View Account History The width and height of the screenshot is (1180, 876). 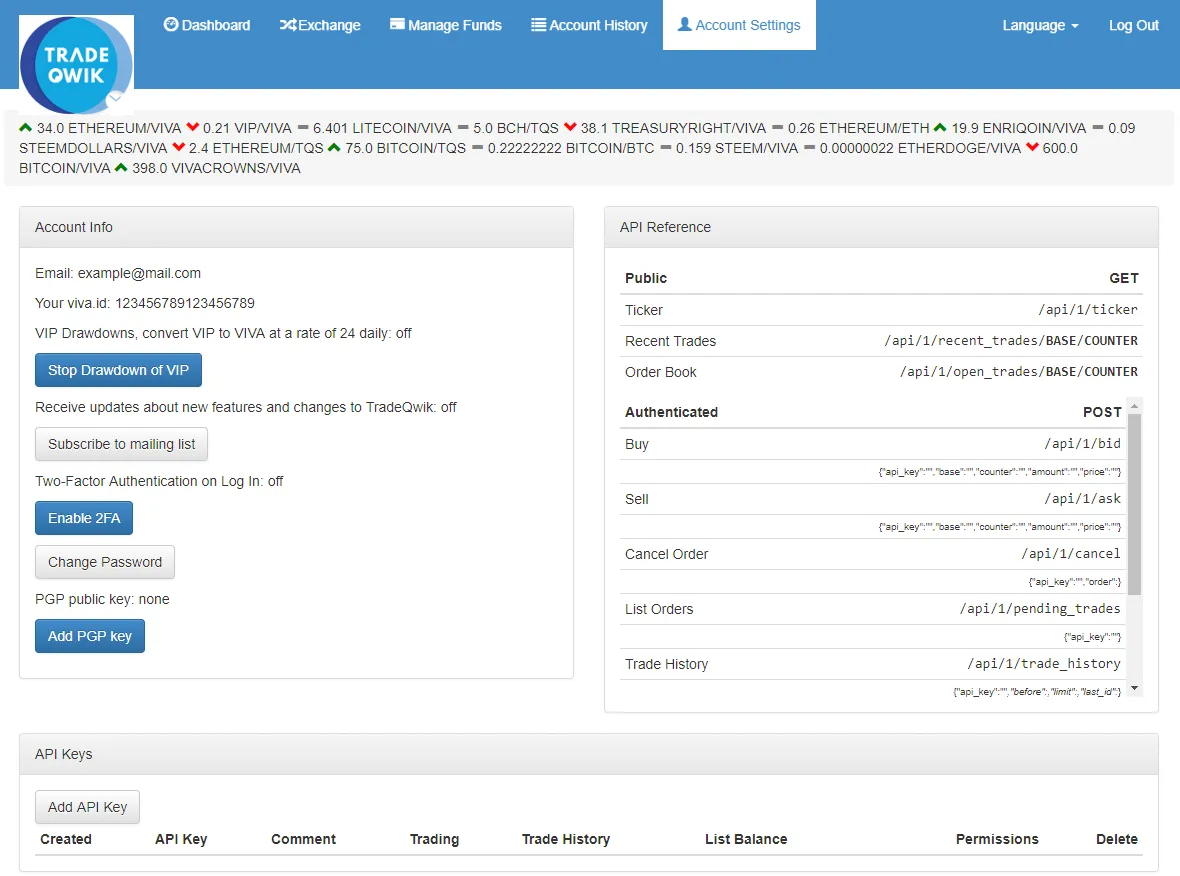click(x=589, y=25)
